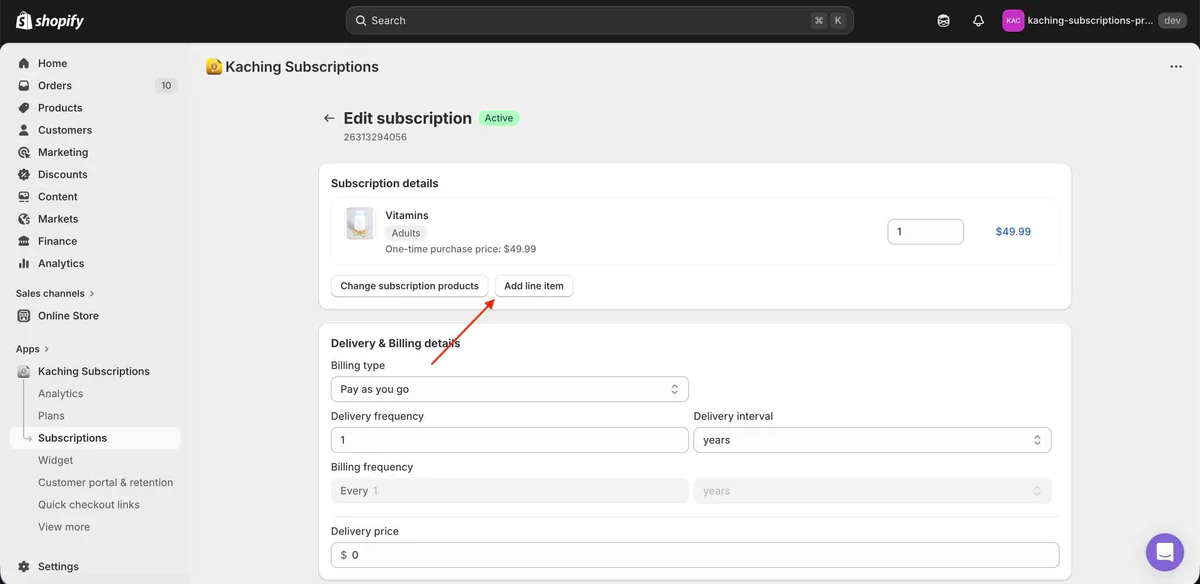Click the search magnifier icon
This screenshot has width=1200, height=584.
point(360,20)
